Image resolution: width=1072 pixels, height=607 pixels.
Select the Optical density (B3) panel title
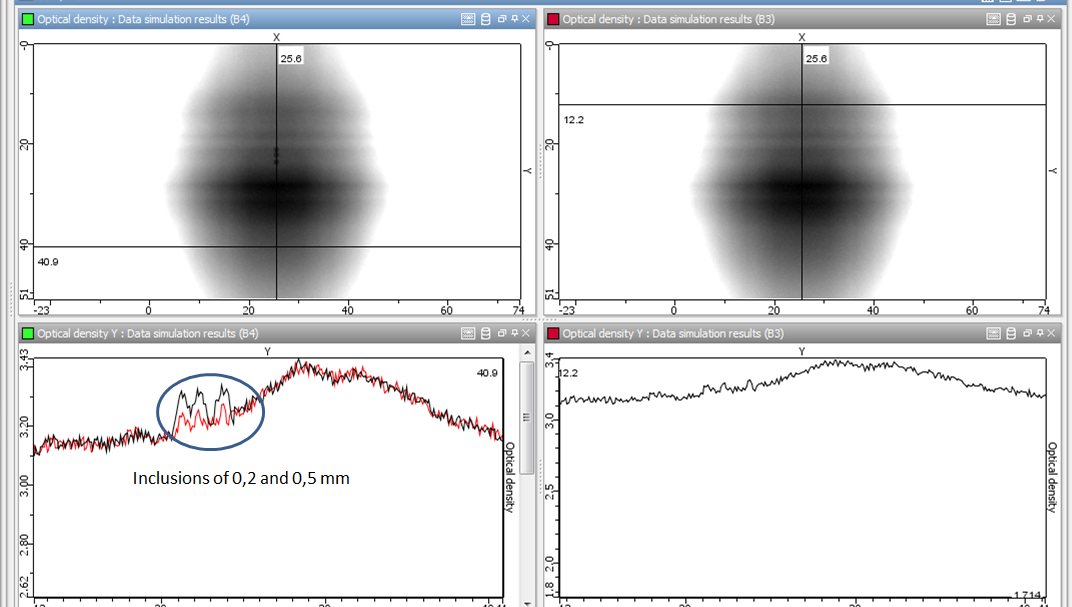669,19
